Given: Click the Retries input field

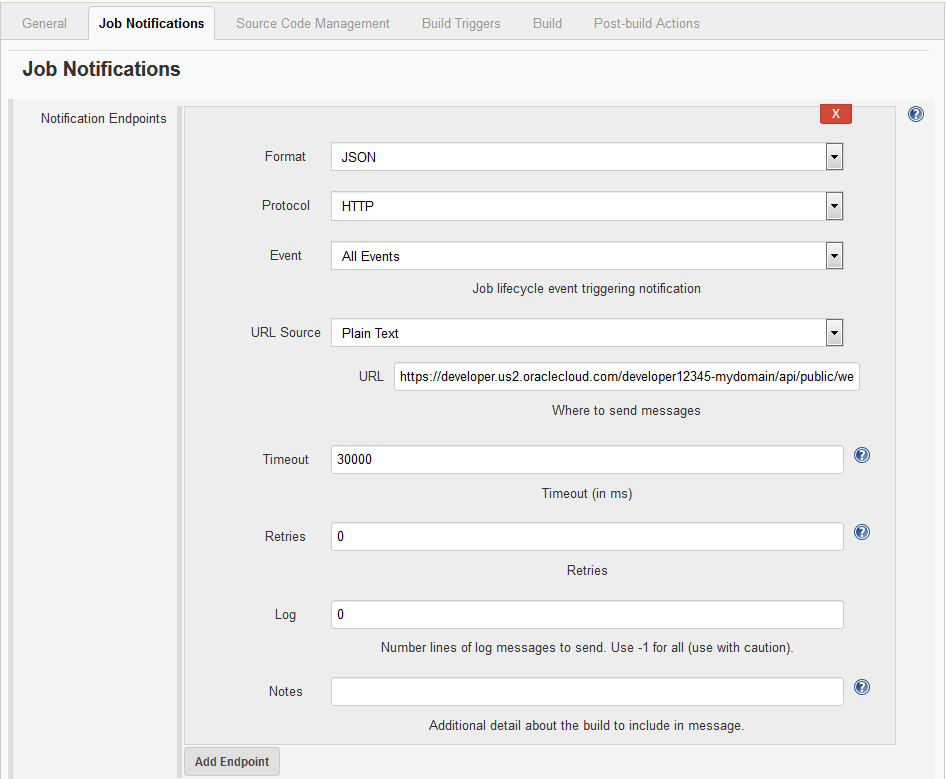Looking at the screenshot, I should 587,537.
